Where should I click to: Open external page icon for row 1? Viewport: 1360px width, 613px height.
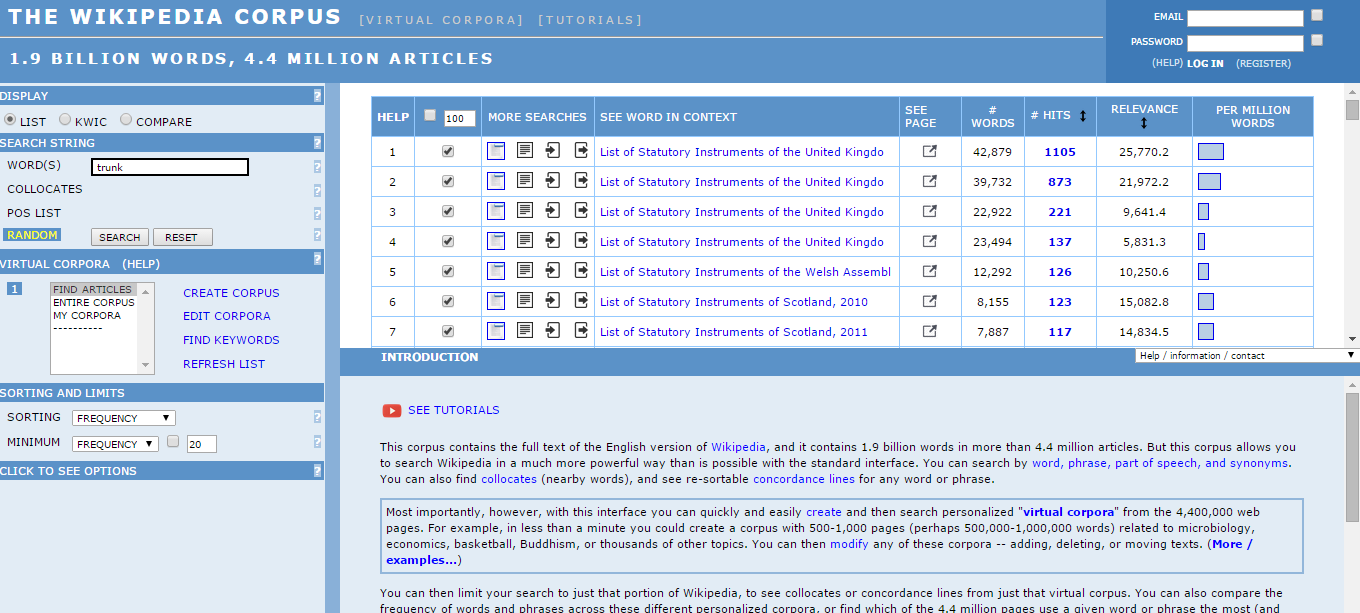point(930,152)
